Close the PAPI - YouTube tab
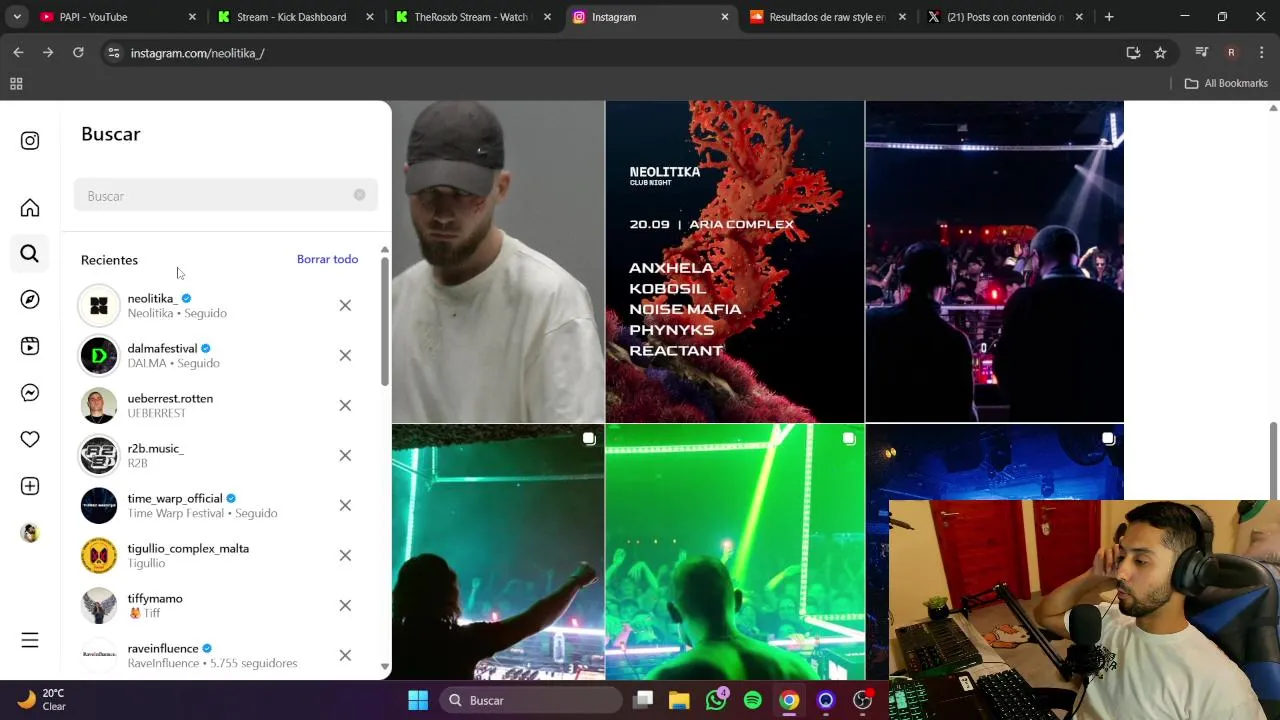1280x720 pixels. pos(192,17)
